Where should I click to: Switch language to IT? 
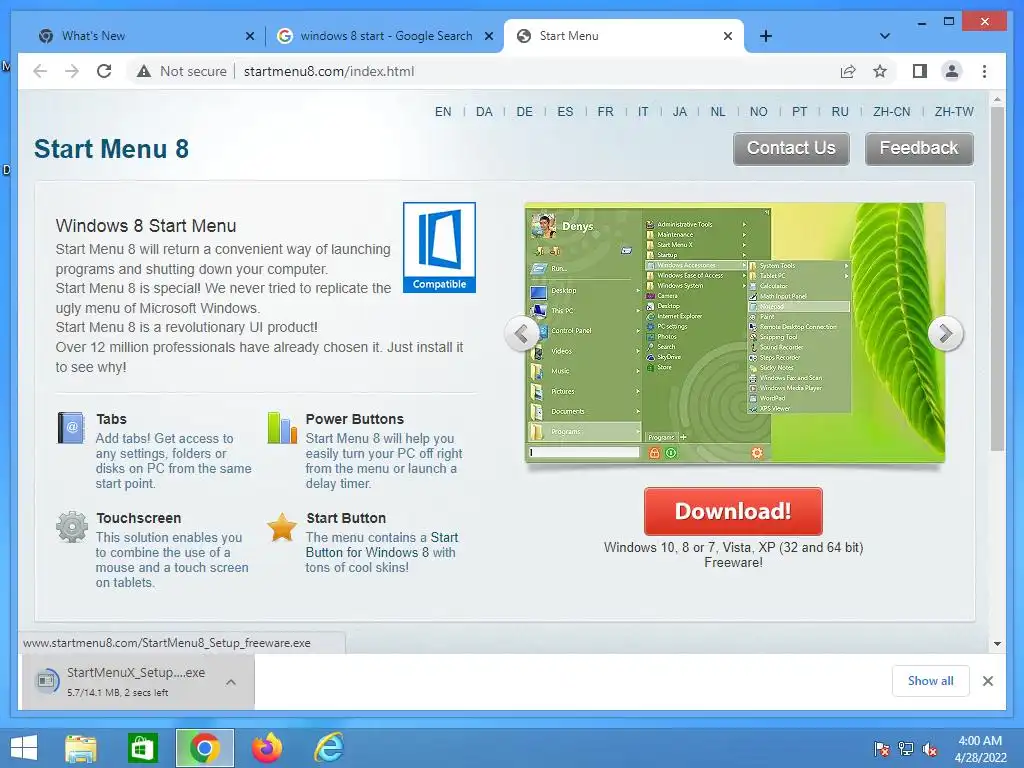[643, 112]
